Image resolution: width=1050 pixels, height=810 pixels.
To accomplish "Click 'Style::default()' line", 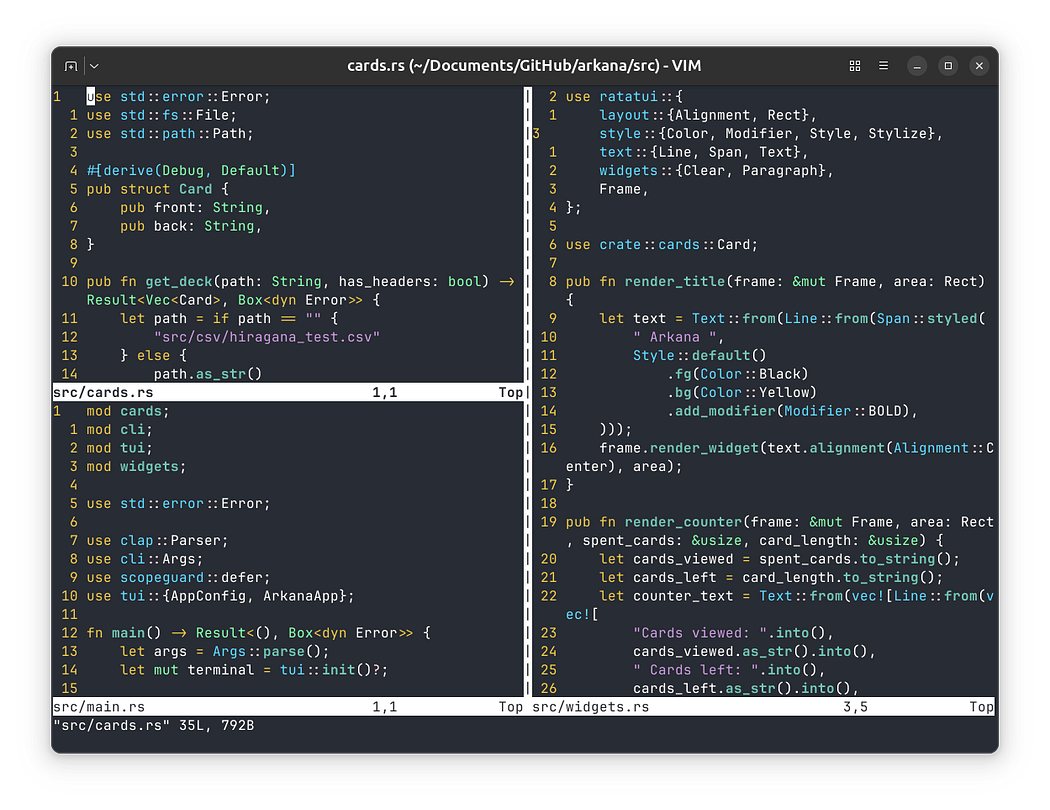I will click(x=700, y=355).
